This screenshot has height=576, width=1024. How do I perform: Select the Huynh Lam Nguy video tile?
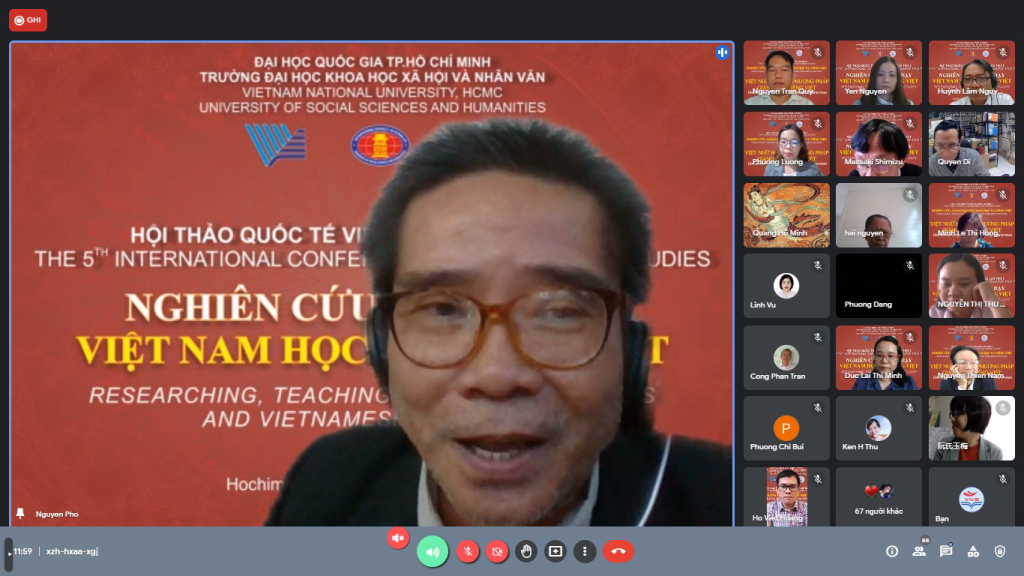(x=972, y=72)
